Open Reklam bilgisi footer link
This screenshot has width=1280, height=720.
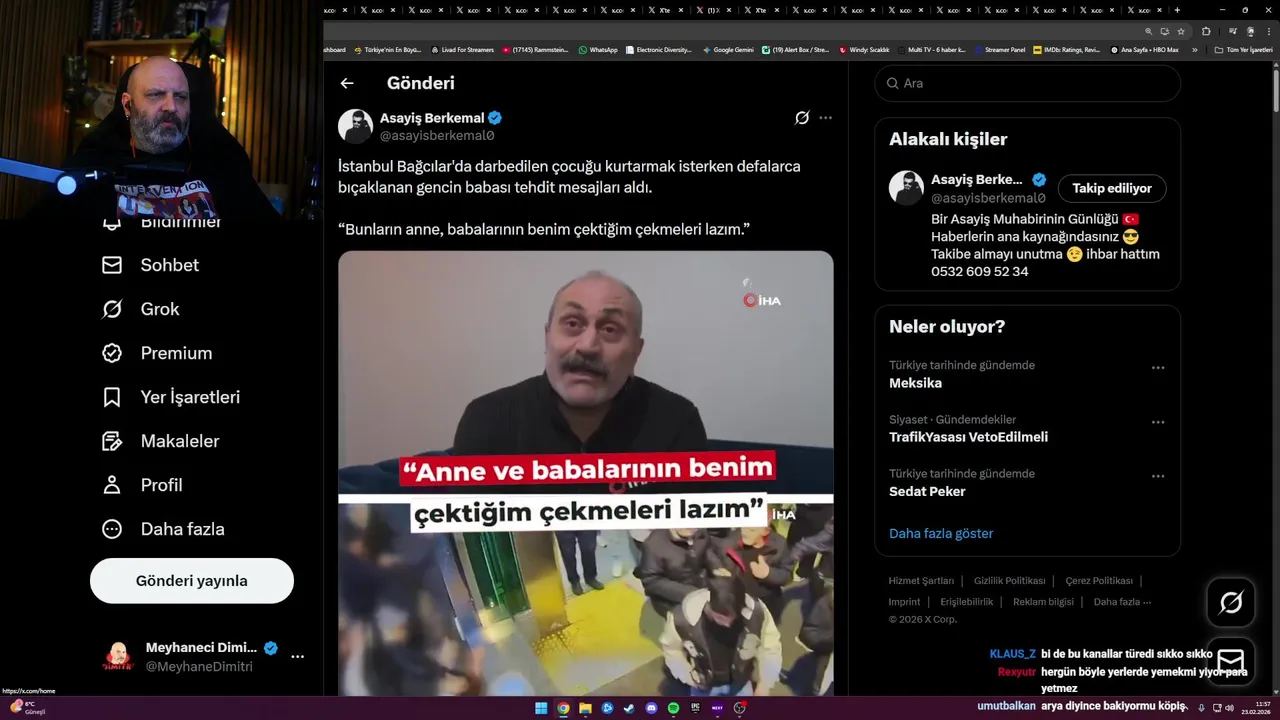point(1043,602)
